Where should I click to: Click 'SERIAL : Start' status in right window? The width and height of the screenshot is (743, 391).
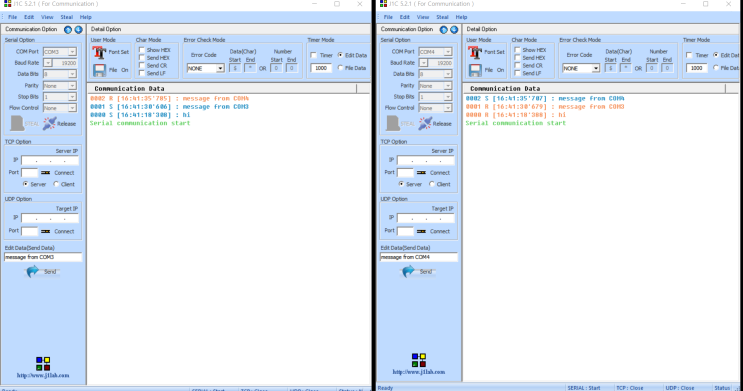click(584, 388)
